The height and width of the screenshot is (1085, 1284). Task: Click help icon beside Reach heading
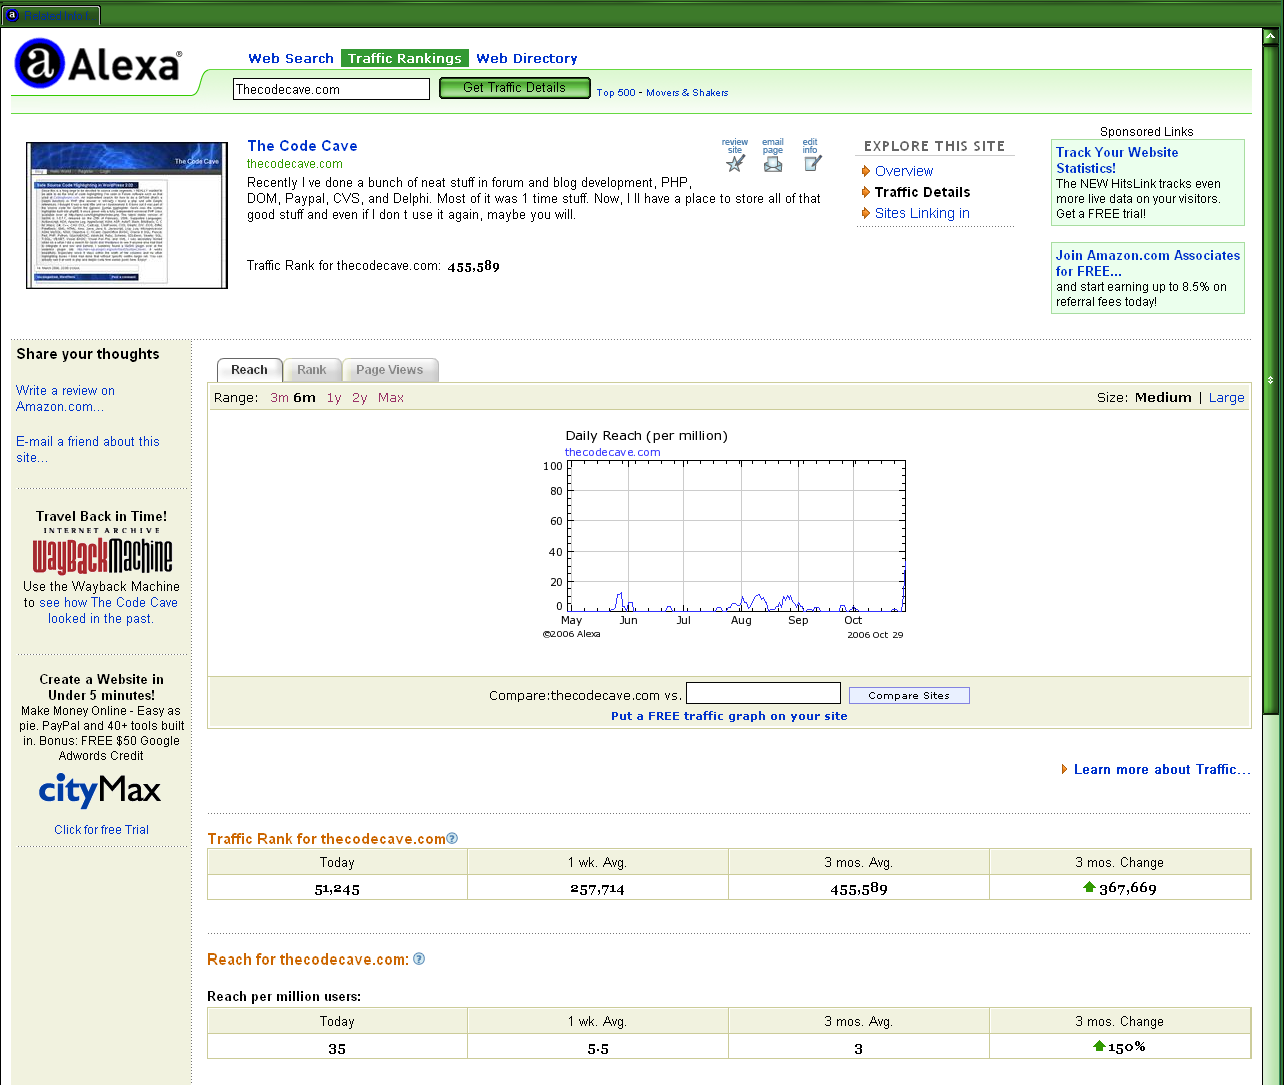coord(419,959)
